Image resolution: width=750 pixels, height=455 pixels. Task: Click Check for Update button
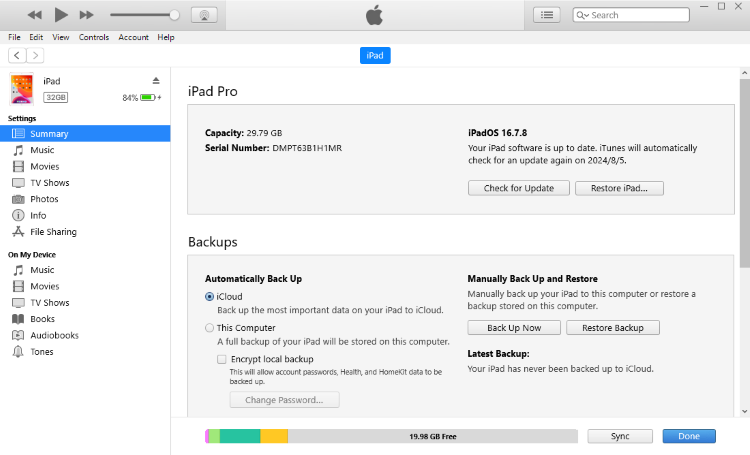[518, 188]
